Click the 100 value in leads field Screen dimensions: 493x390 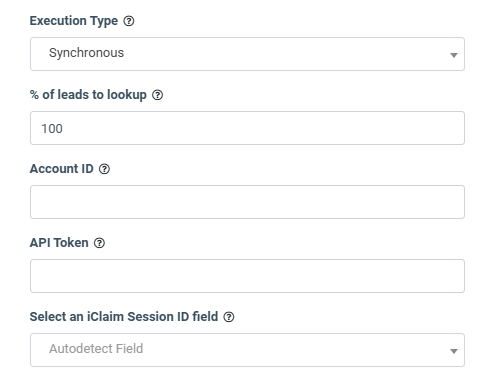click(x=52, y=129)
